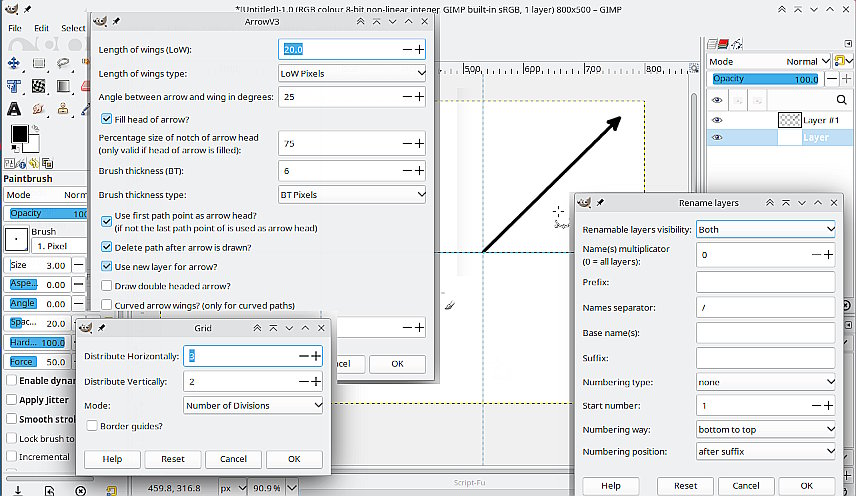Open Numbering way dropdown
This screenshot has width=856, height=496.
[765, 429]
